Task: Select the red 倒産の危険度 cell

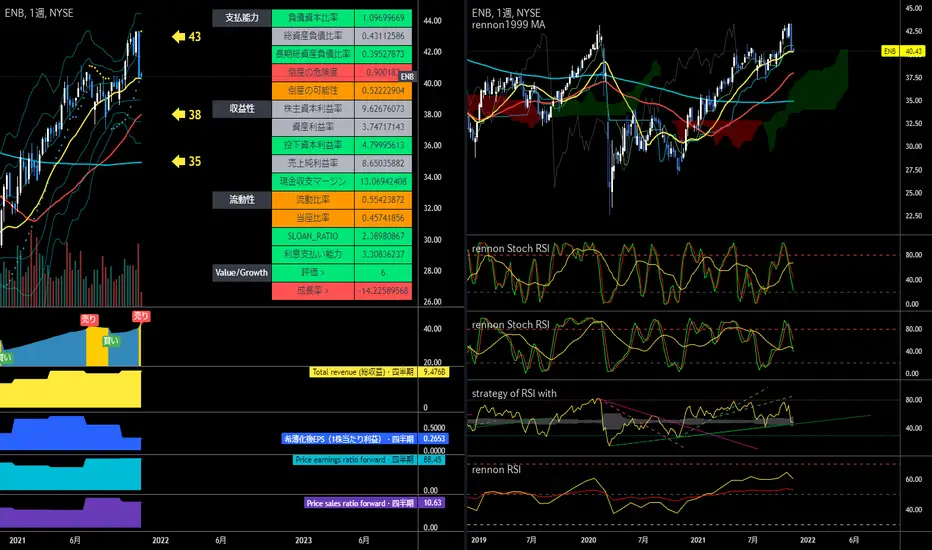Action: pos(313,72)
